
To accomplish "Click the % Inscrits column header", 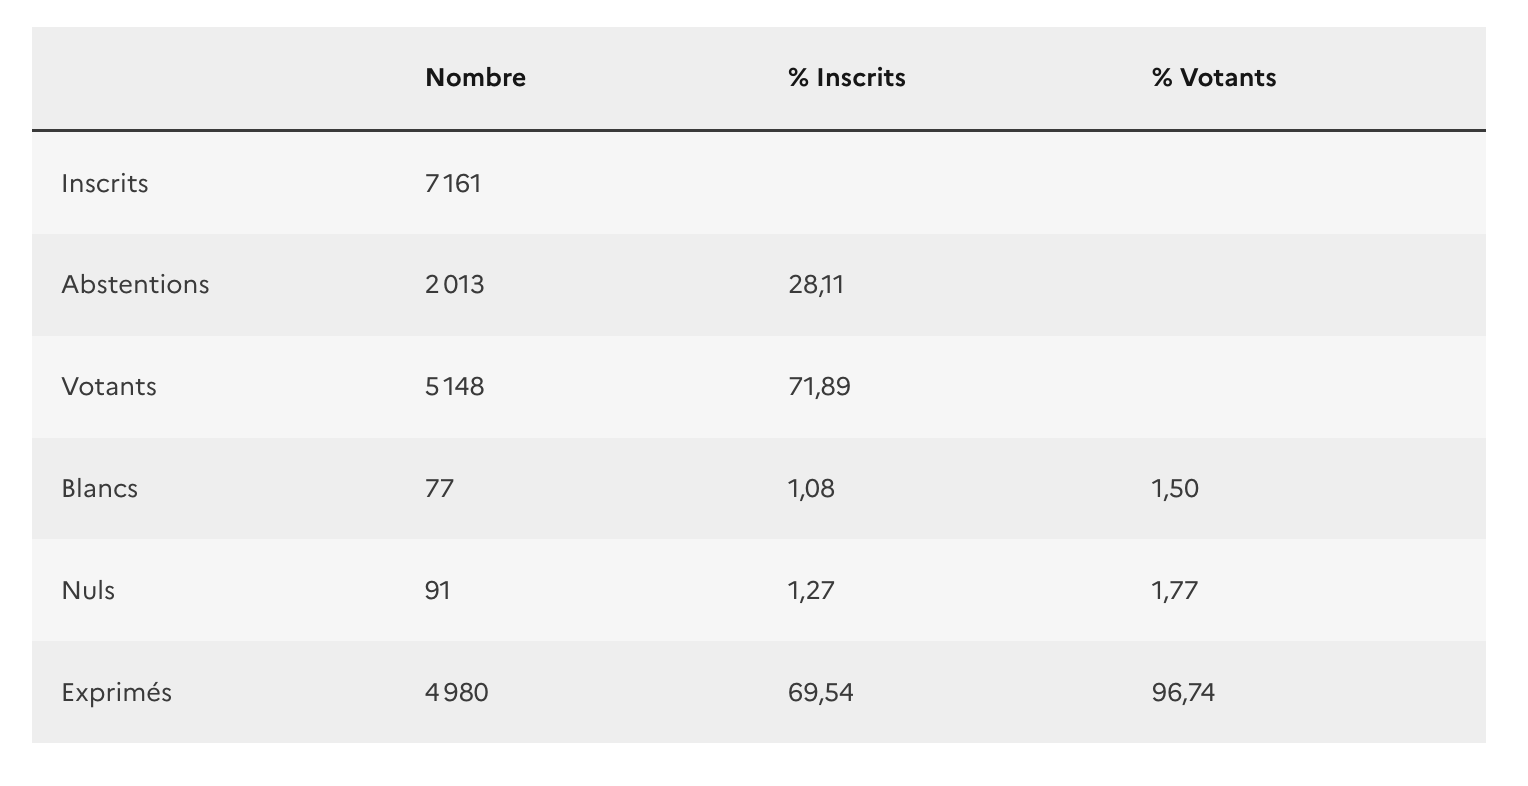I will pyautogui.click(x=846, y=78).
